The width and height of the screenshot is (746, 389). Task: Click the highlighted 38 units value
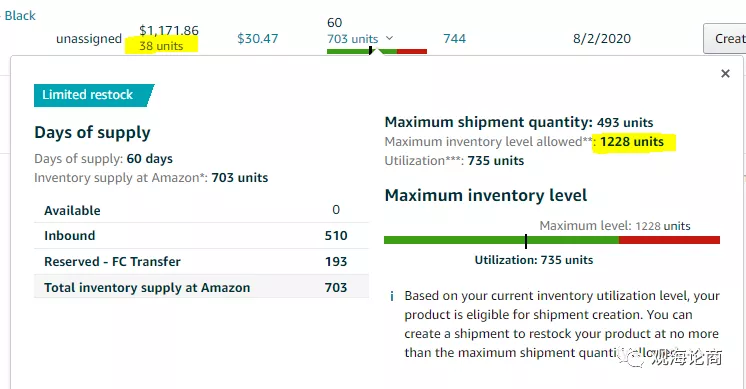tap(161, 46)
